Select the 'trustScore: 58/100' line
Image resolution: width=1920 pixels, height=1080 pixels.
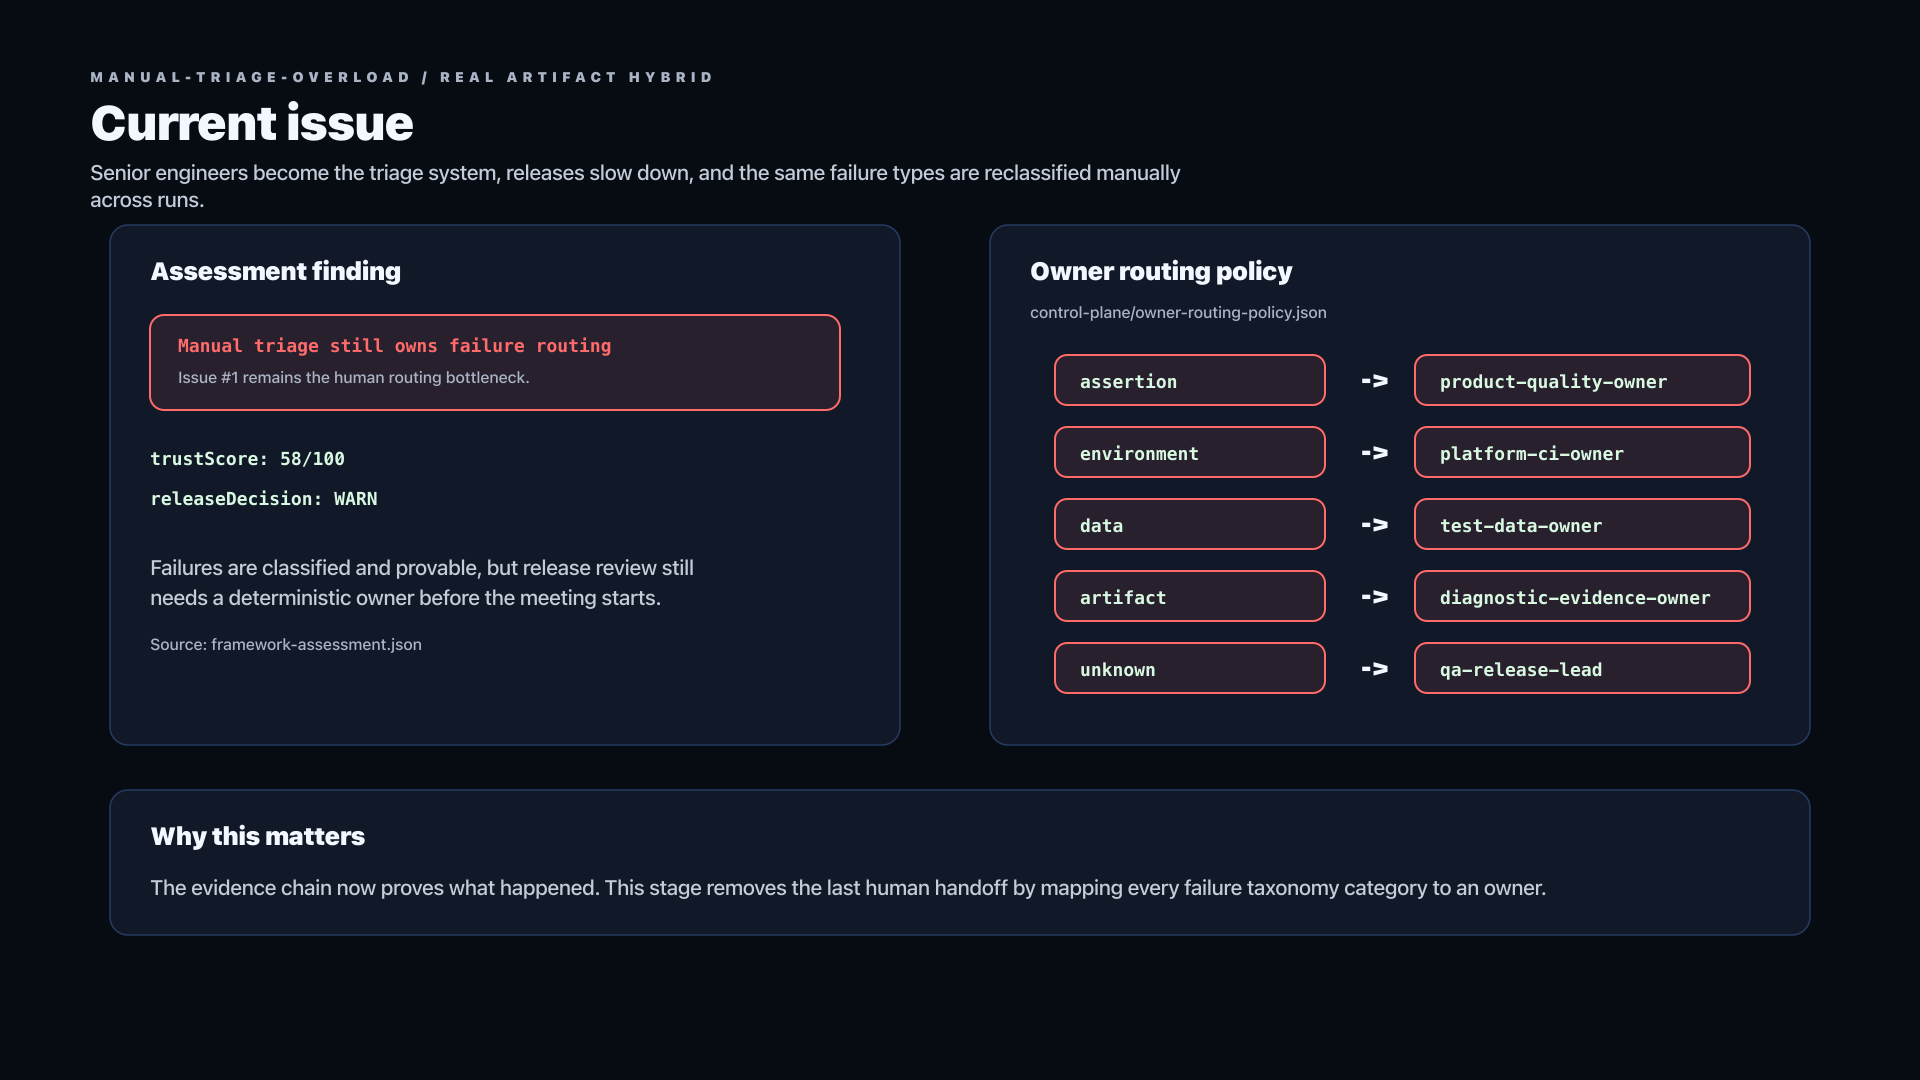[247, 459]
